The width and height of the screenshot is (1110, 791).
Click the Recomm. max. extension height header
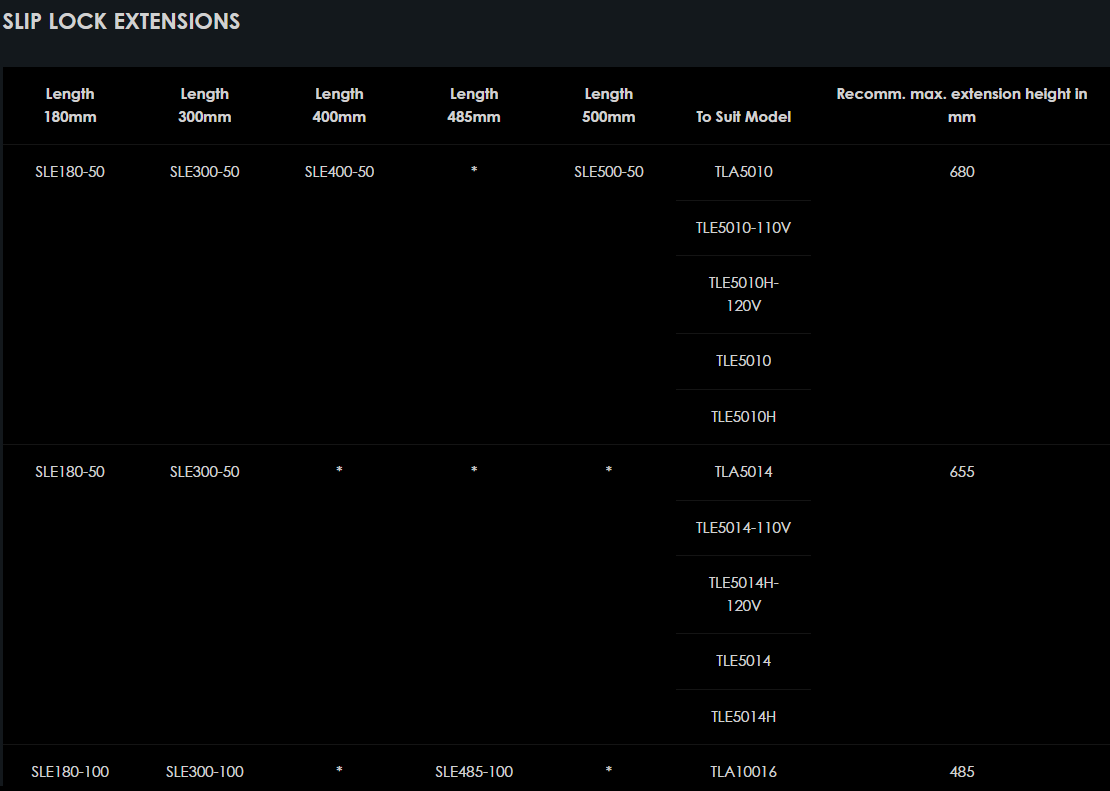(961, 105)
